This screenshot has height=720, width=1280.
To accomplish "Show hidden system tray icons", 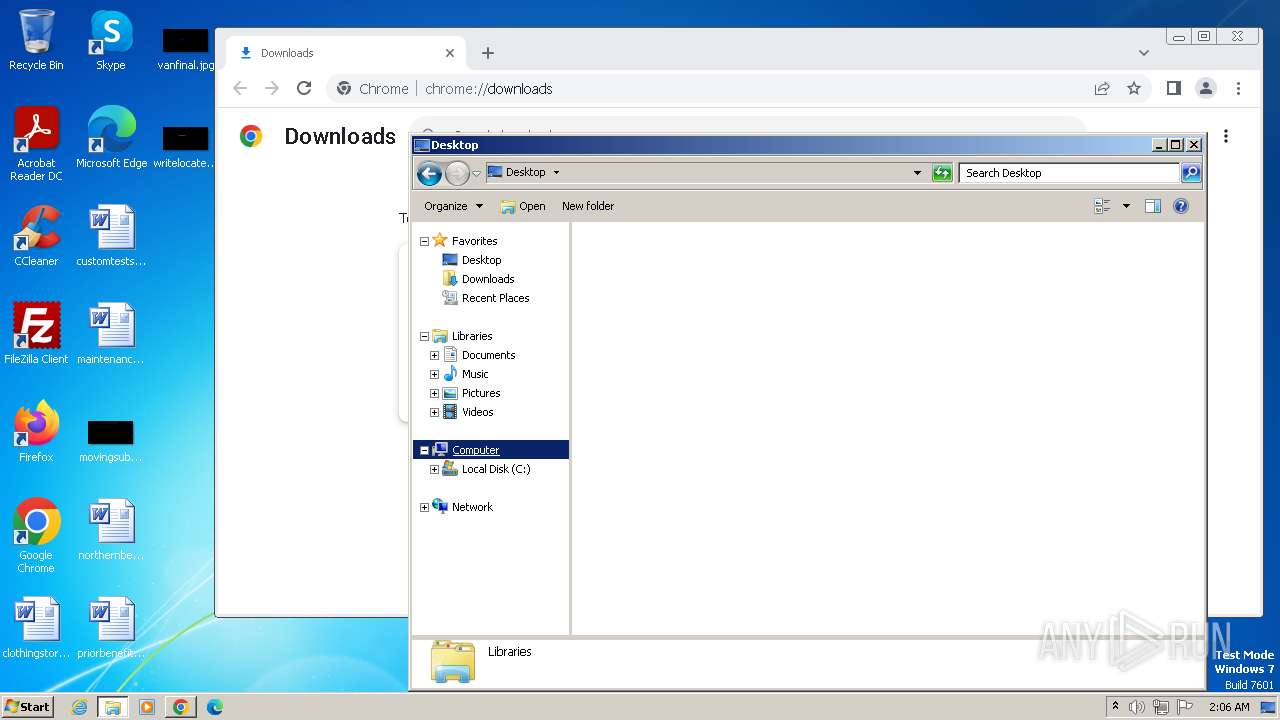I will click(x=1115, y=706).
